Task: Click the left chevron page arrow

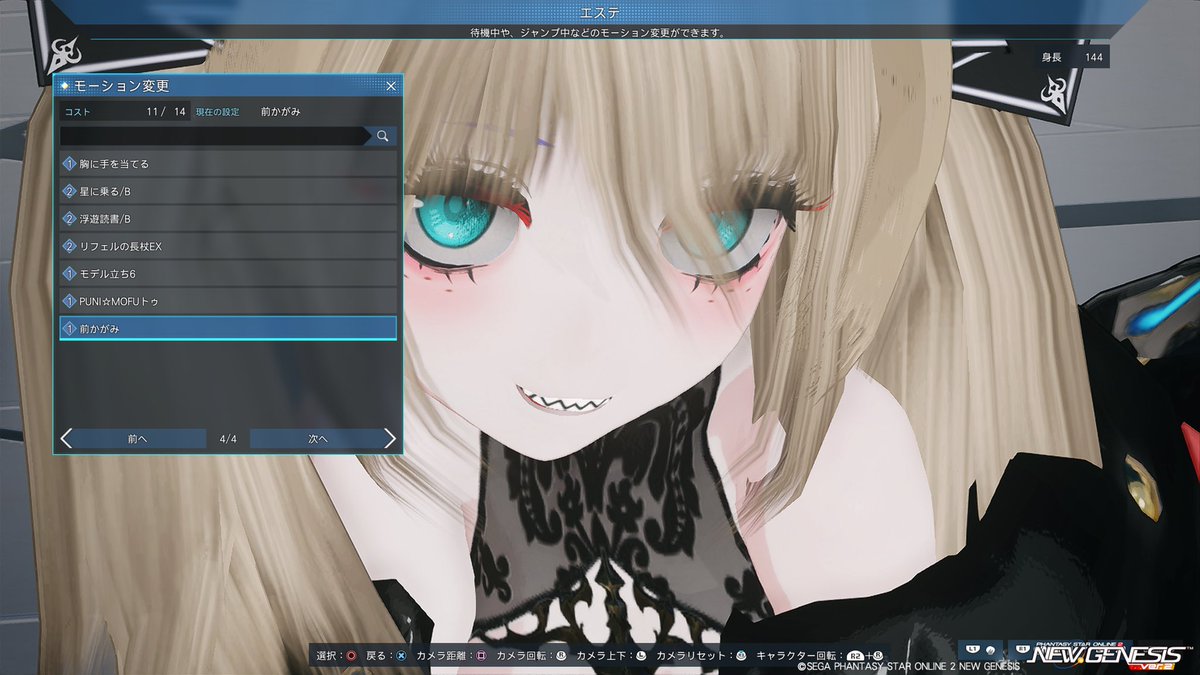Action: [x=66, y=438]
